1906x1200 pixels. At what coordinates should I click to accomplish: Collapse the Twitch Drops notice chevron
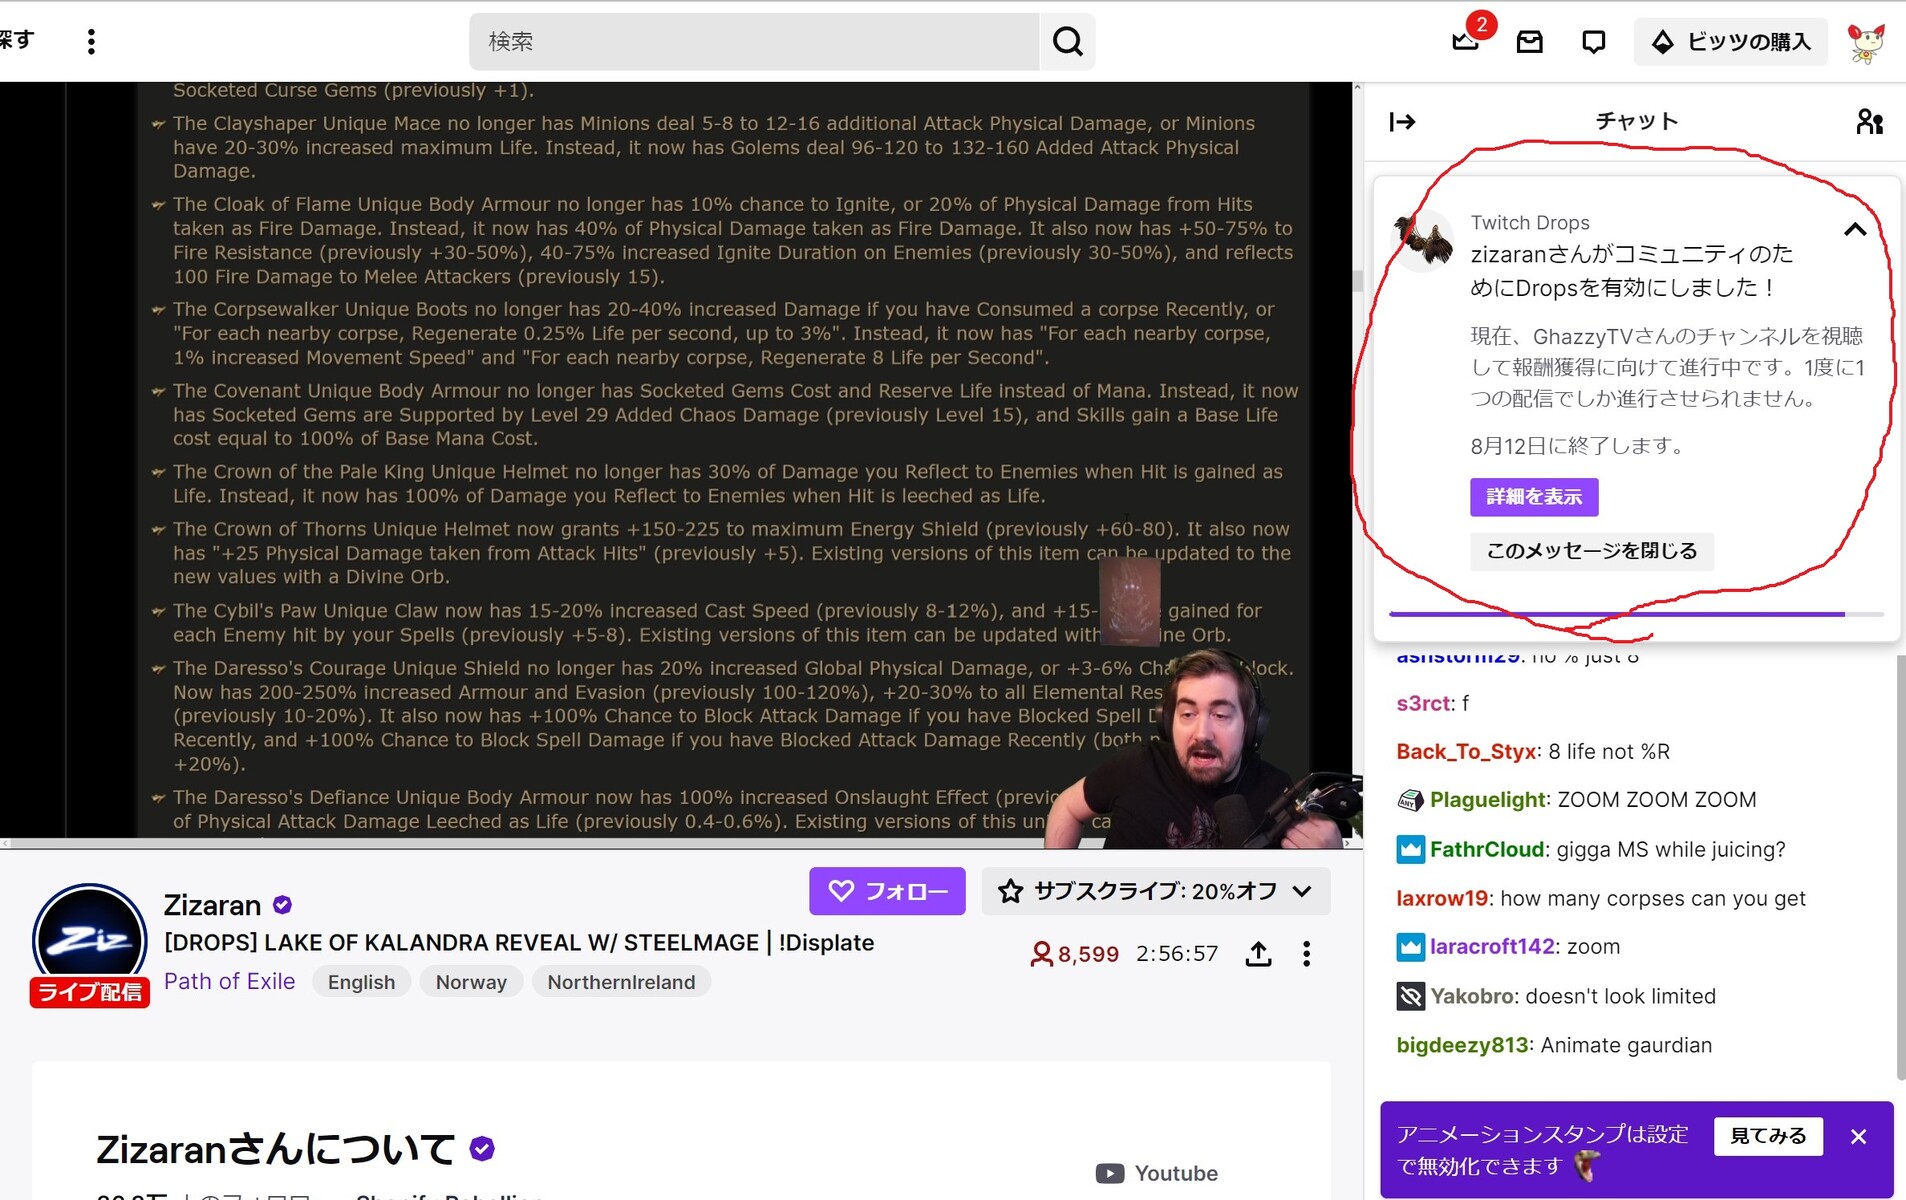[x=1854, y=229]
